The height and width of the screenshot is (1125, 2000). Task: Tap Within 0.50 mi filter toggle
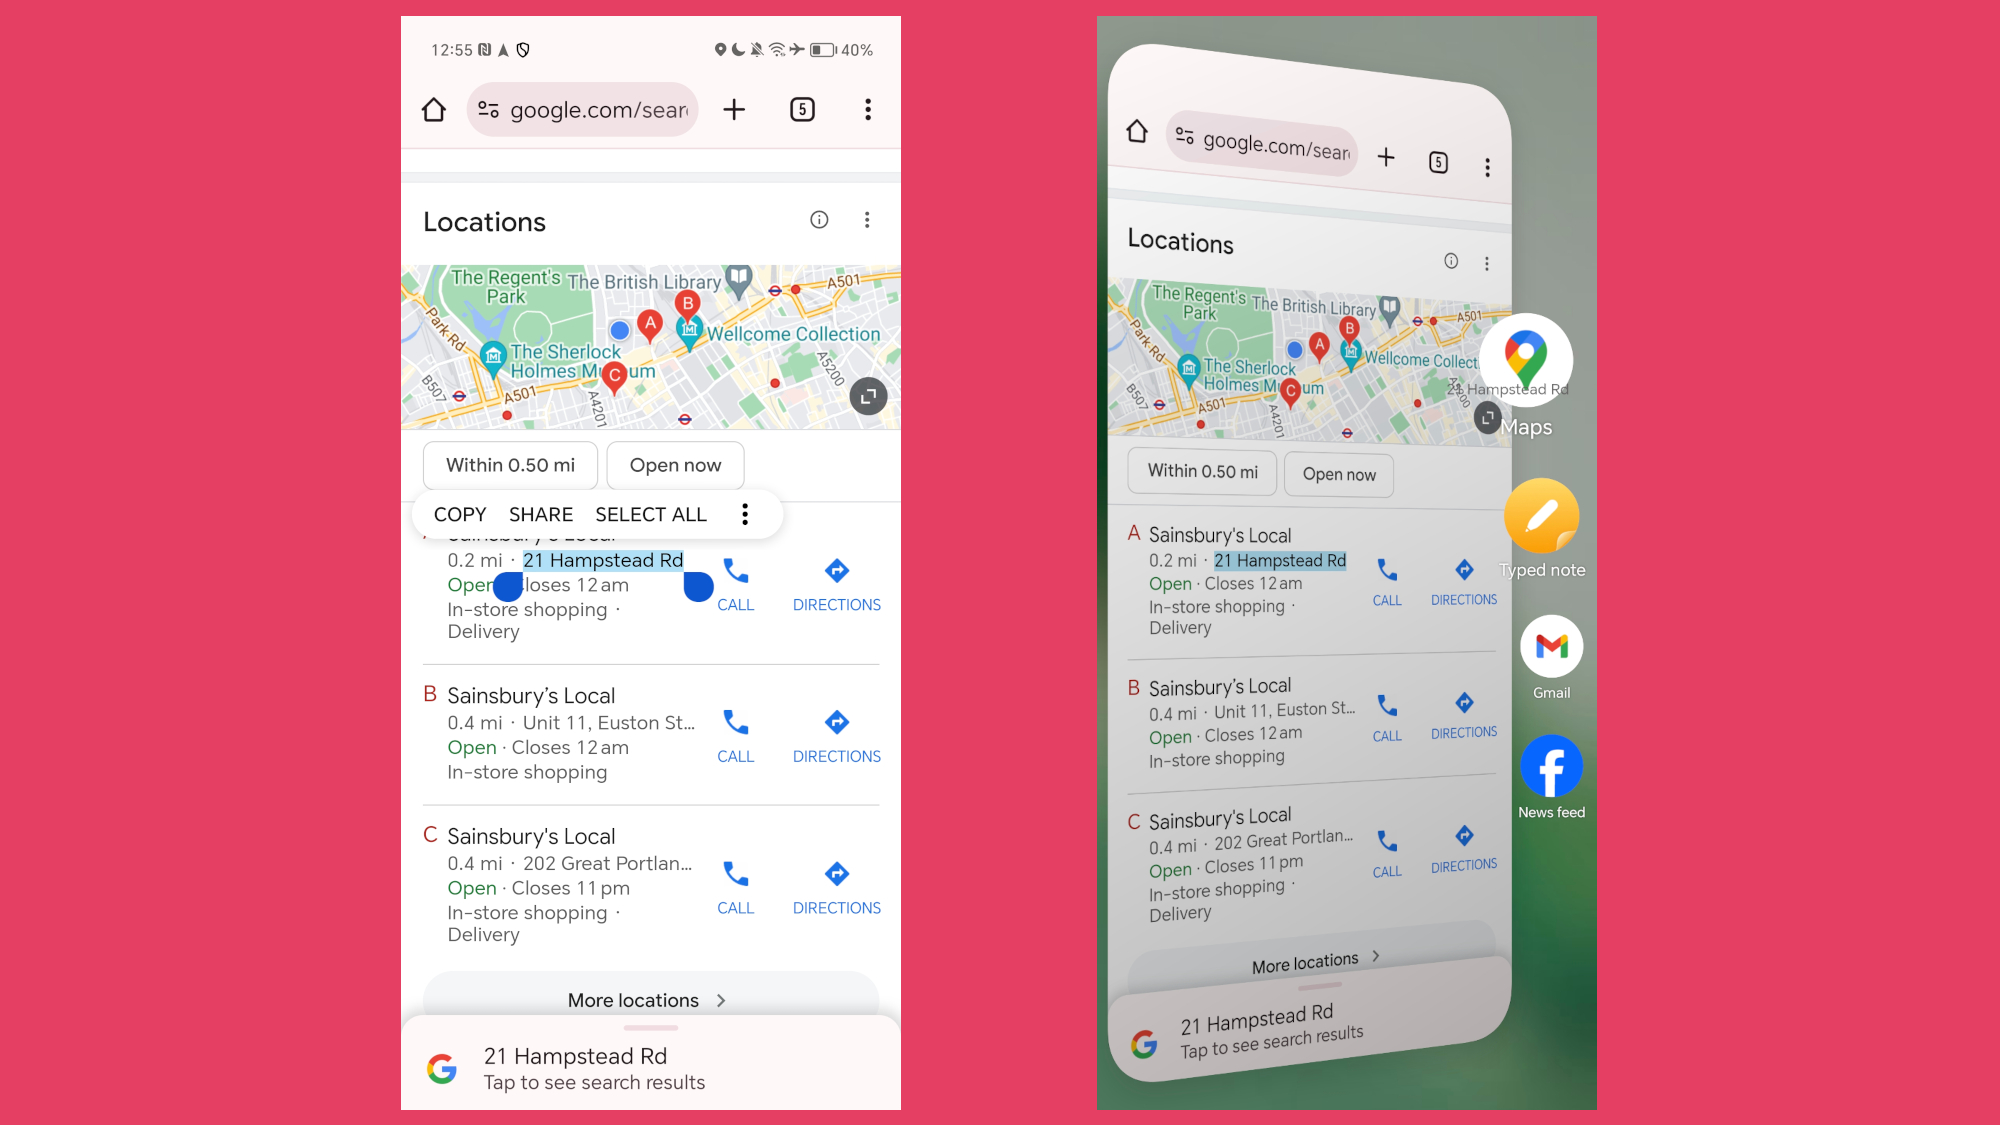(x=510, y=464)
